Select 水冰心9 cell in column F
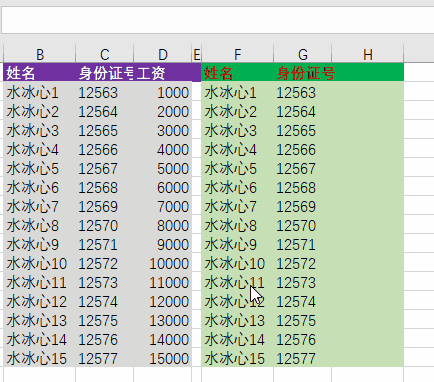Screen dimensions: 434x382 coord(237,244)
